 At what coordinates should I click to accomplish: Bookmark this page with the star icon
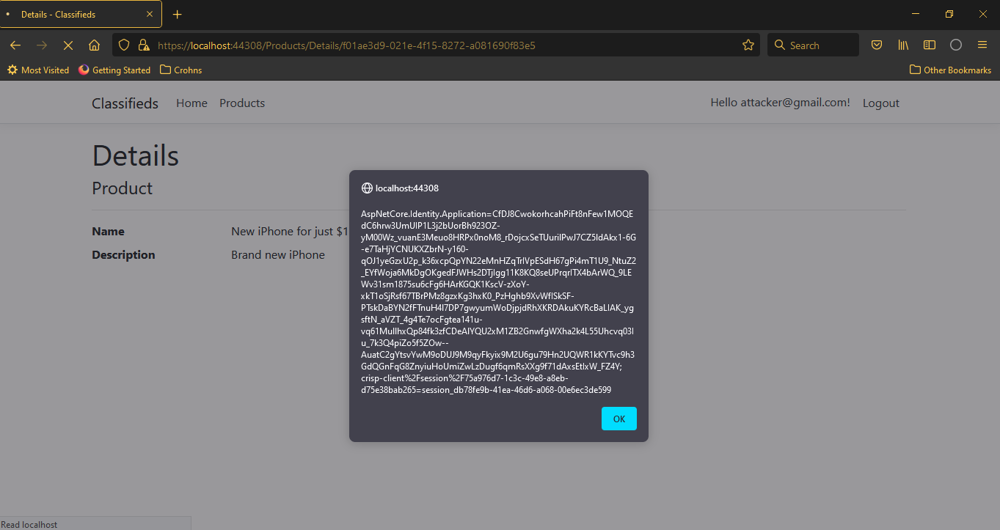point(748,45)
